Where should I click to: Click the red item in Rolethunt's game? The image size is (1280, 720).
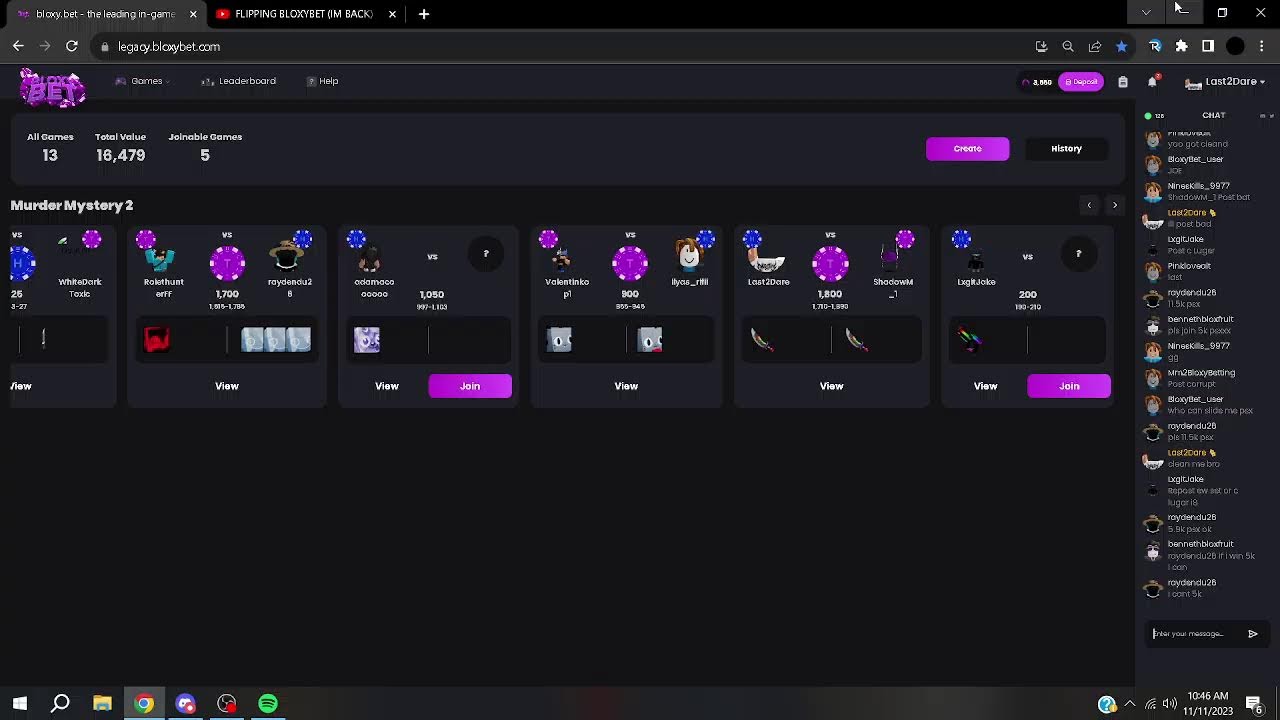157,340
